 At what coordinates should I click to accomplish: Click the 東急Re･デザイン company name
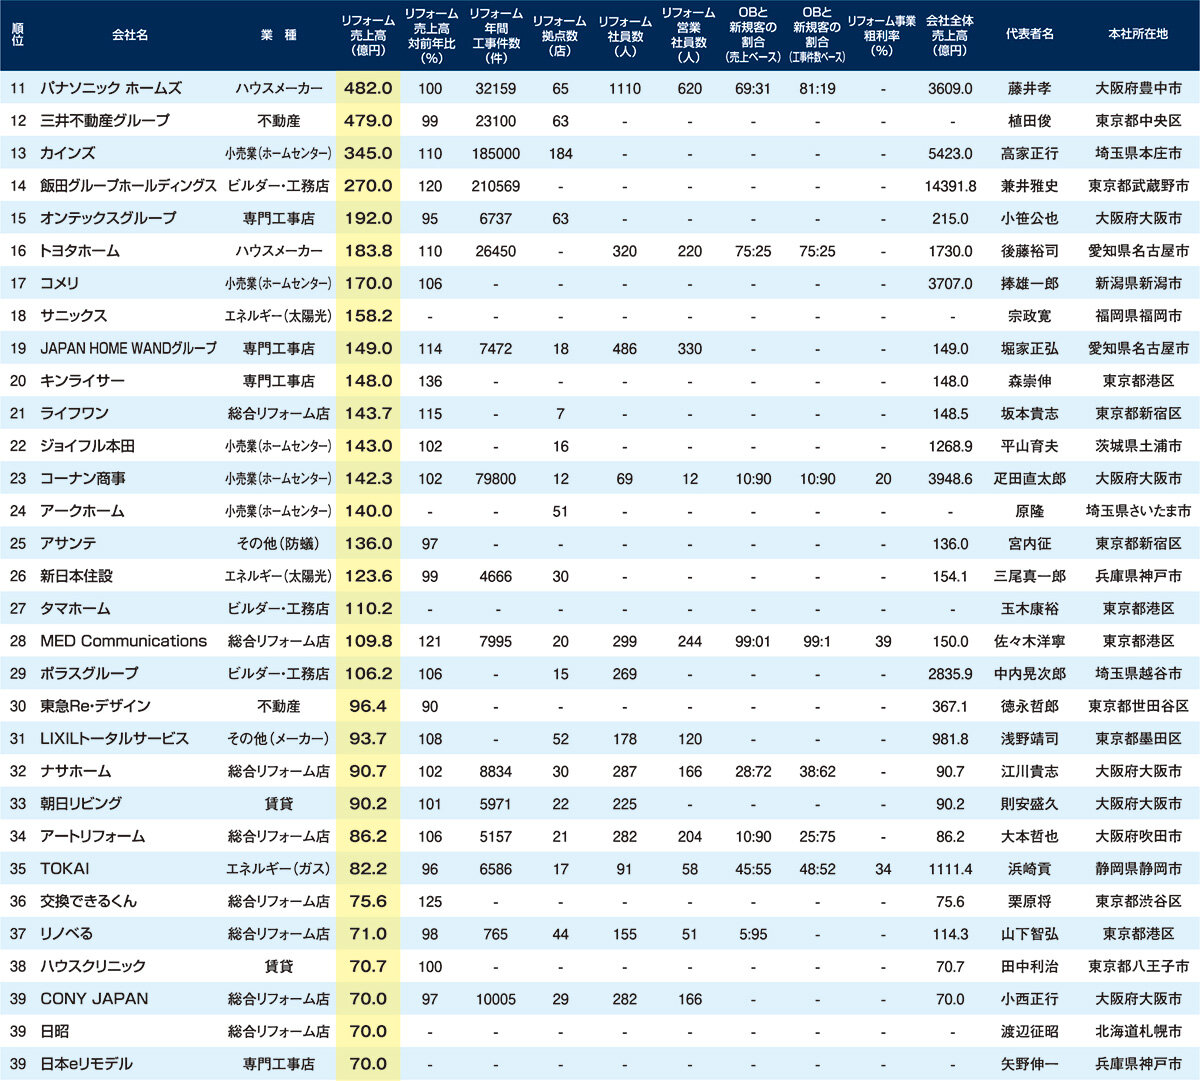click(95, 706)
